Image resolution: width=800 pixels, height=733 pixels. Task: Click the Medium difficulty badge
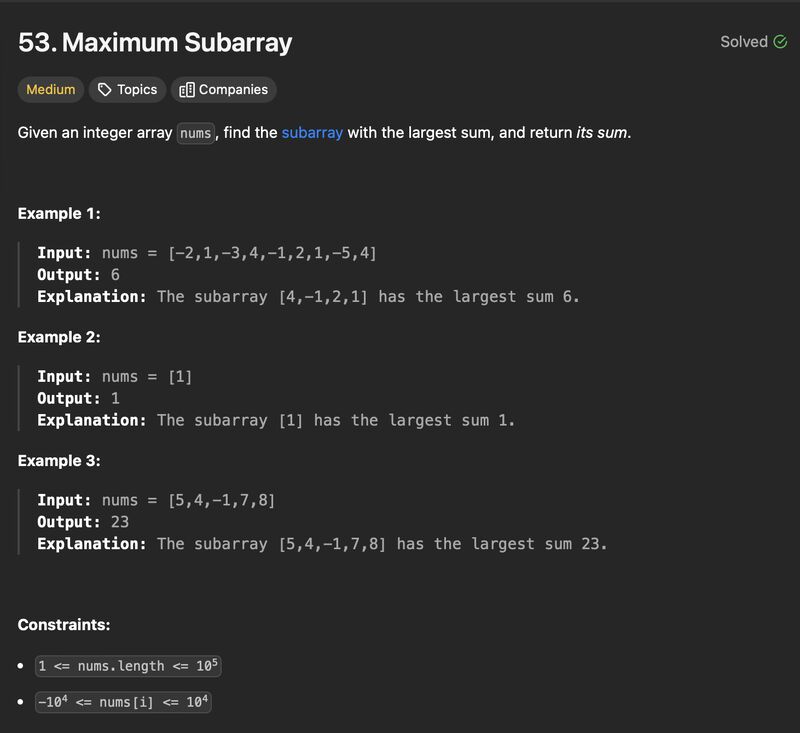[x=51, y=90]
